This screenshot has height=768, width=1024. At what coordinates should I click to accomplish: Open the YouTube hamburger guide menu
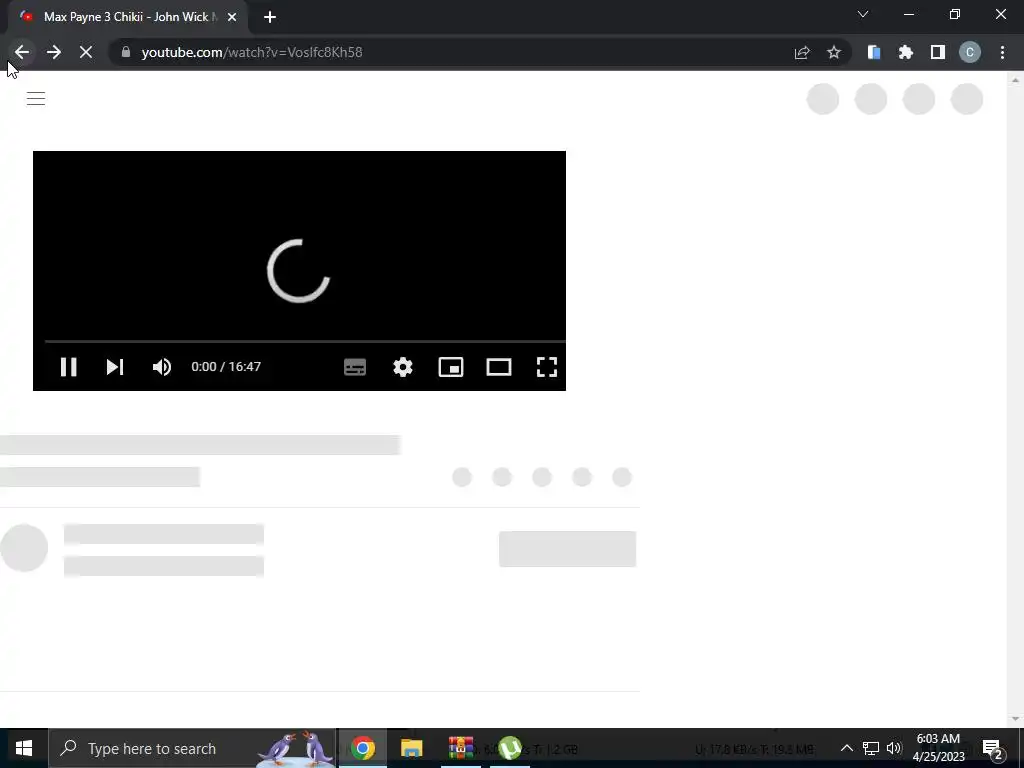point(36,99)
